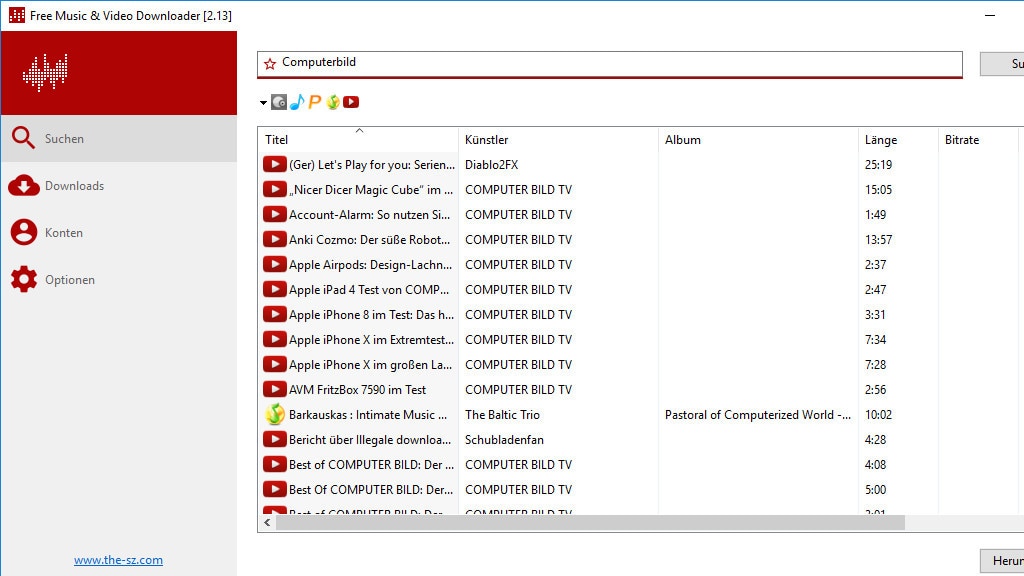Image resolution: width=1024 pixels, height=576 pixels.
Task: Open the Suchen section in sidebar
Action: pos(119,138)
